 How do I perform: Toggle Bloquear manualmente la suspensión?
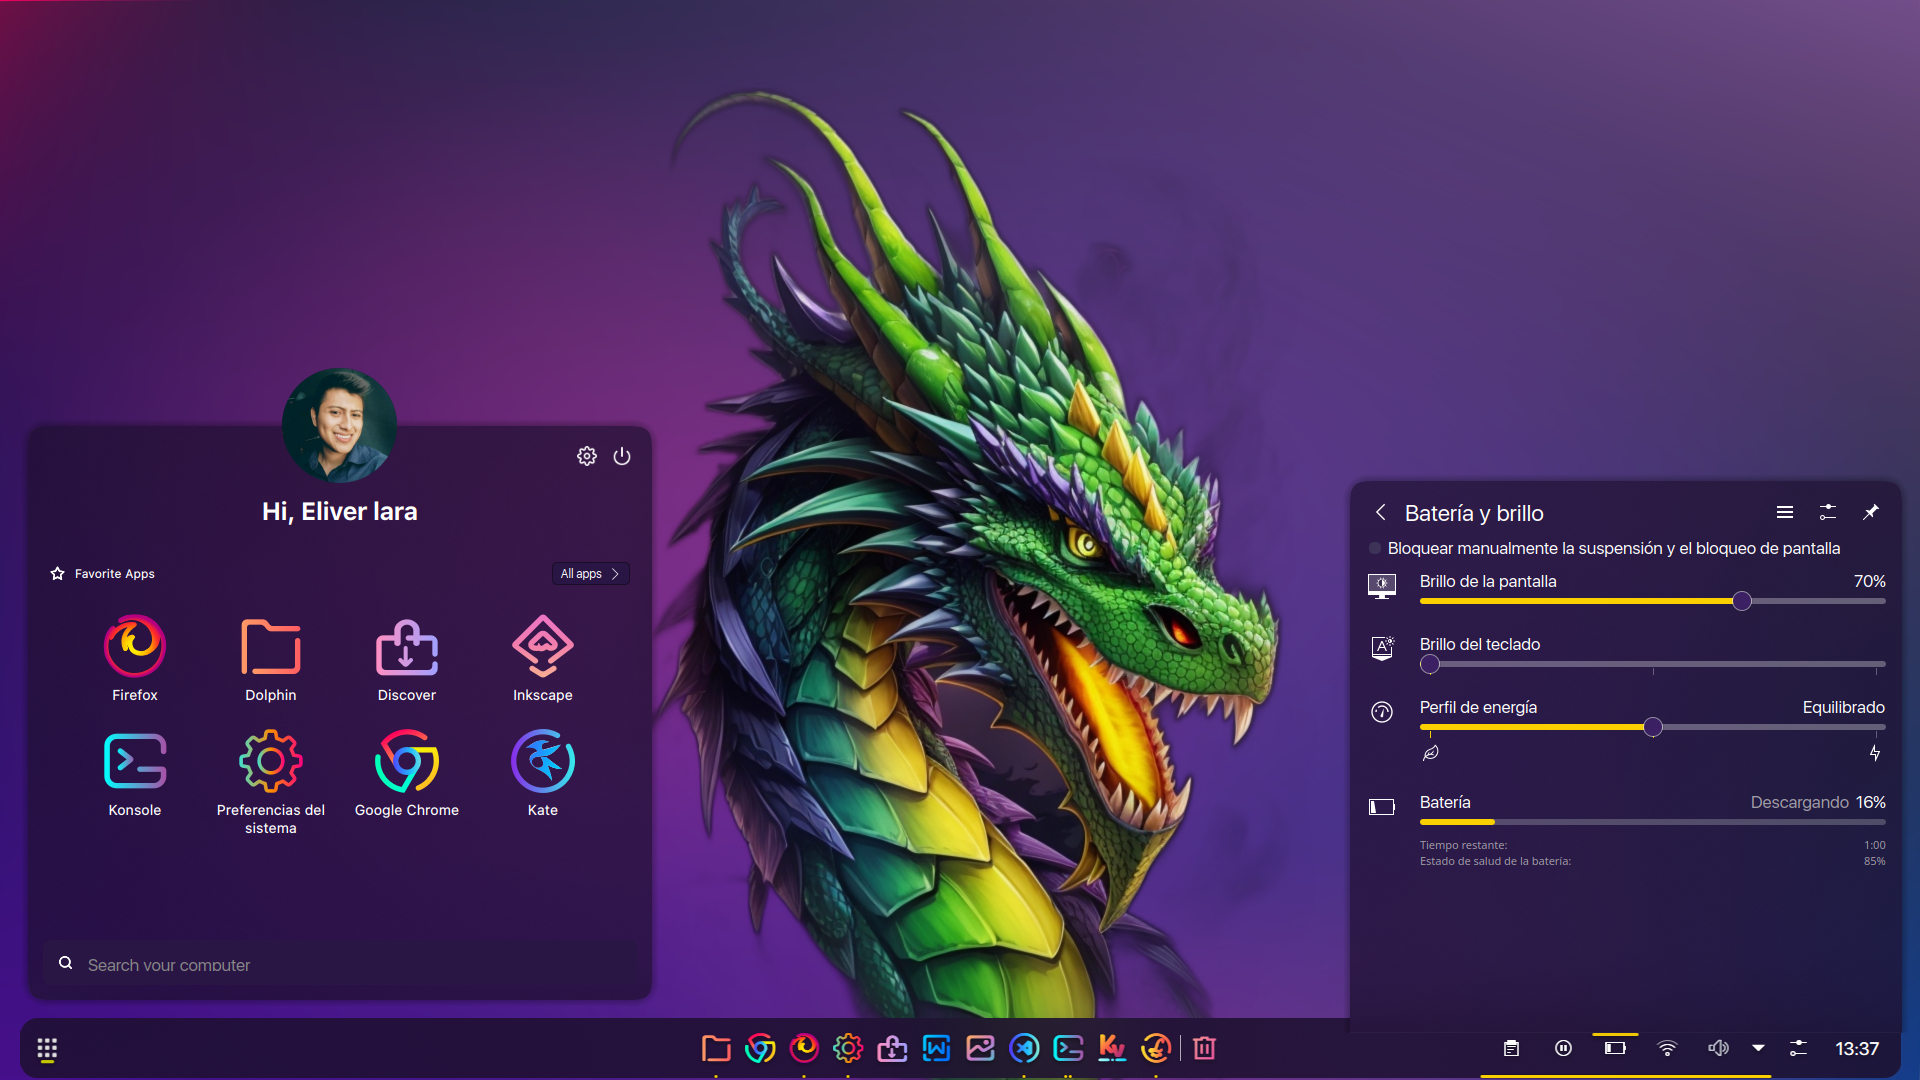coord(1604,548)
